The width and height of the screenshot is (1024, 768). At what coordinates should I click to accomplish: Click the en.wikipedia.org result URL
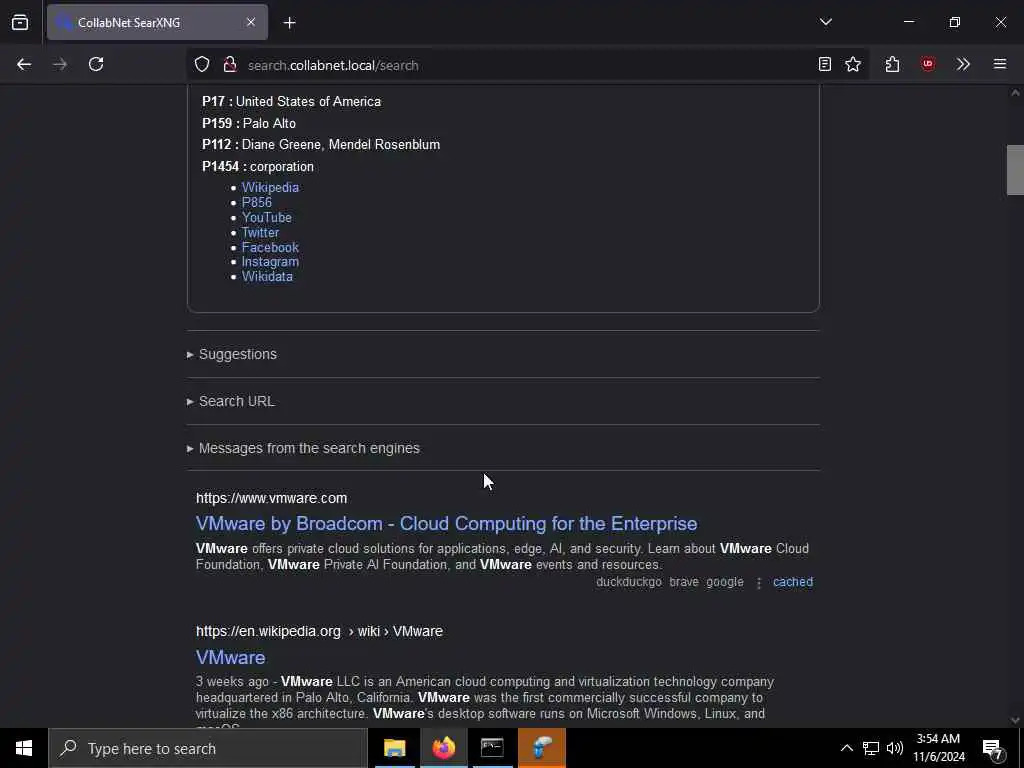point(319,632)
